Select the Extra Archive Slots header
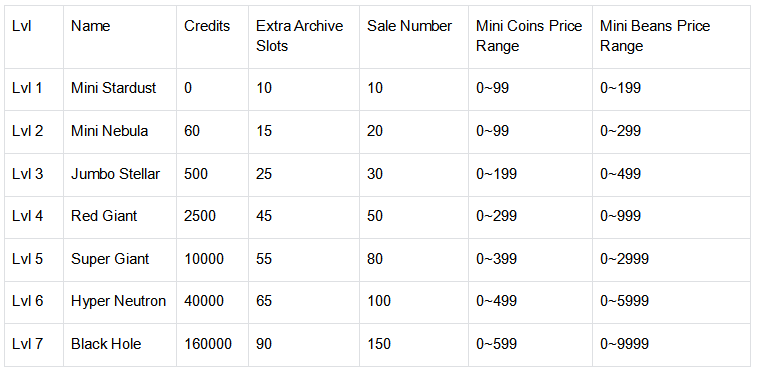 coord(299,36)
